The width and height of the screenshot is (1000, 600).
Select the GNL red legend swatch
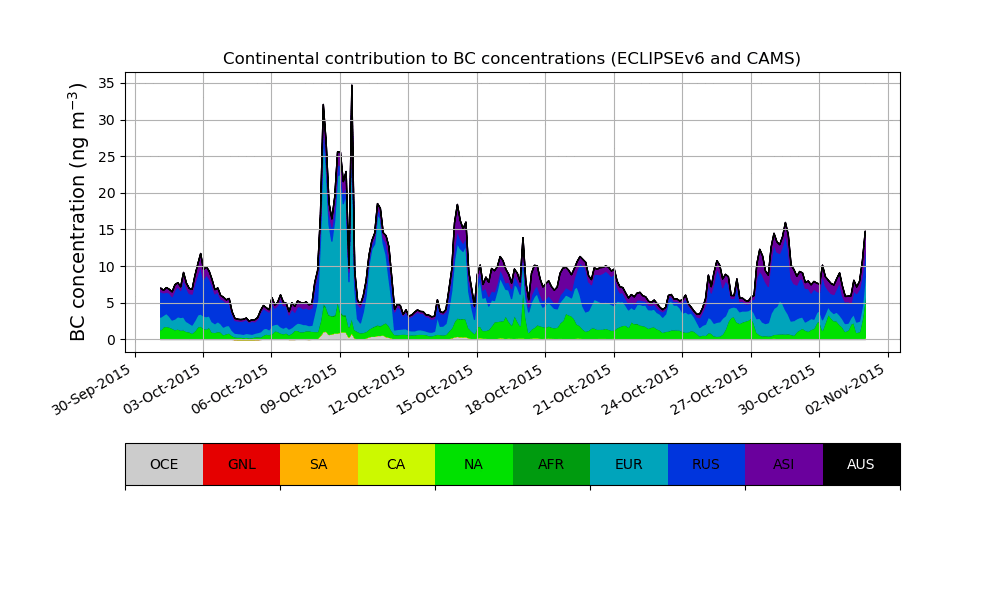click(x=241, y=464)
